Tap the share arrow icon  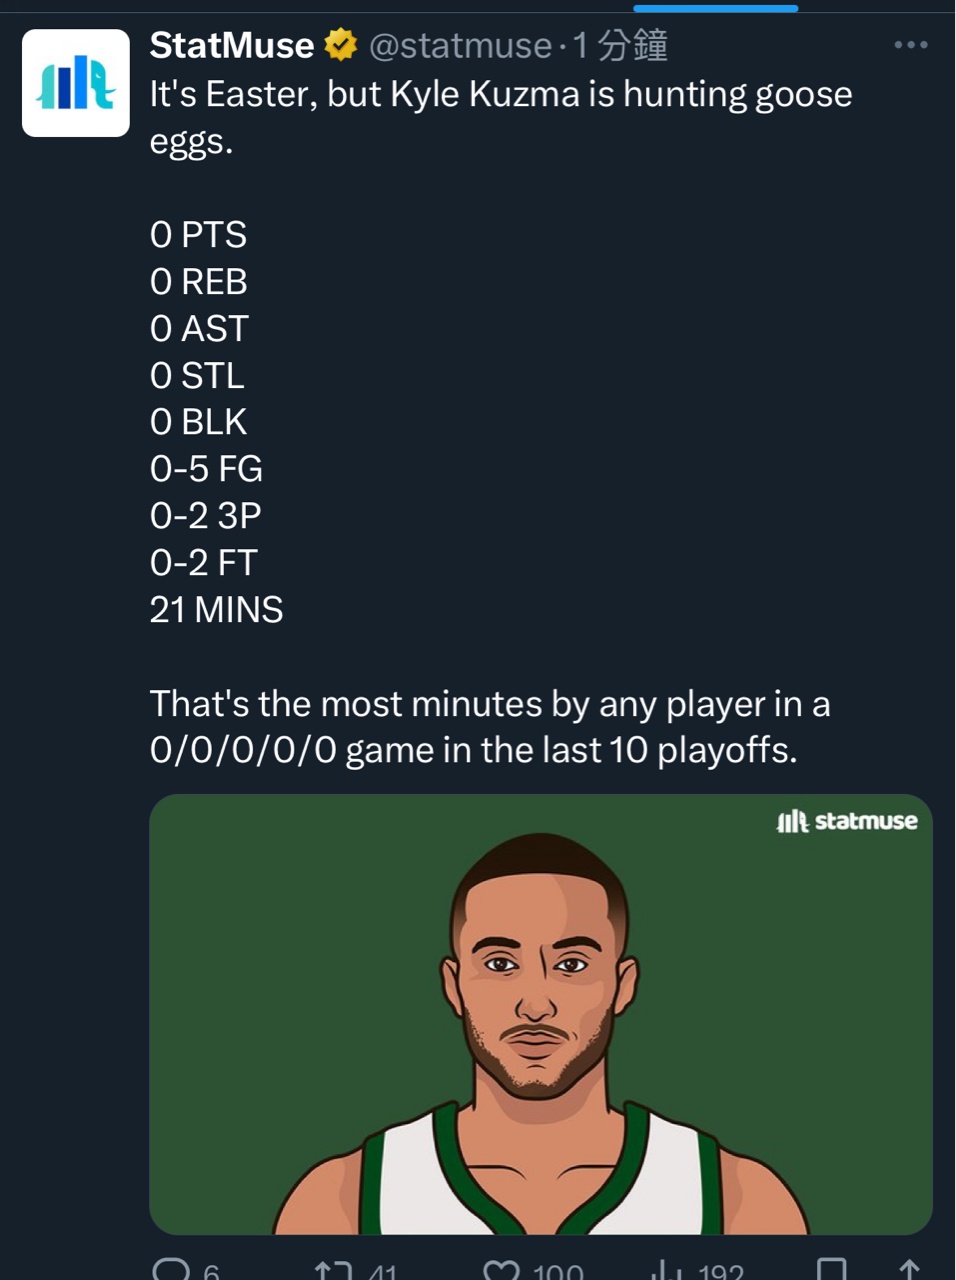[x=908, y=1271]
